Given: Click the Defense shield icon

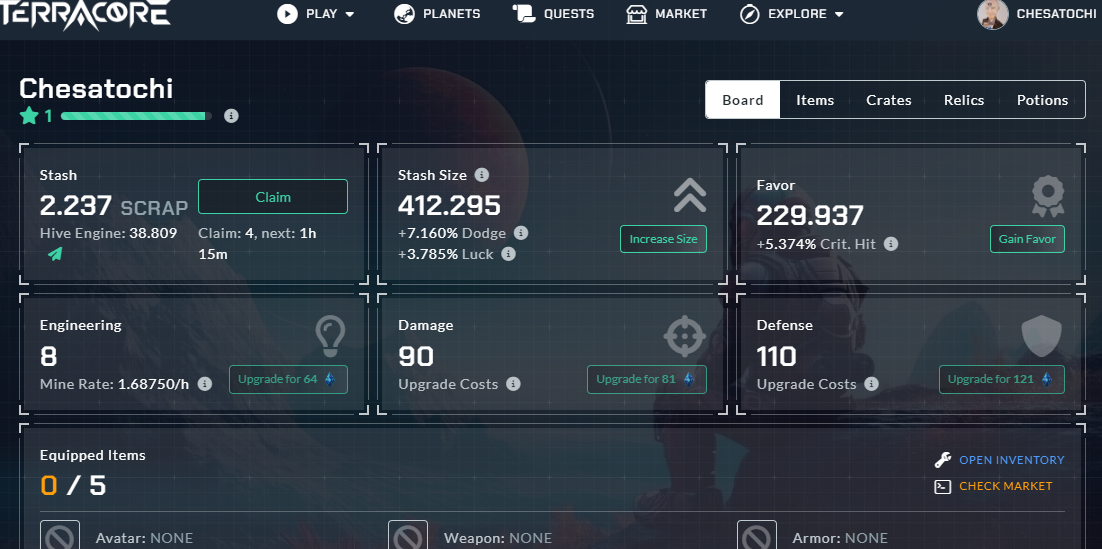Looking at the screenshot, I should (1042, 336).
